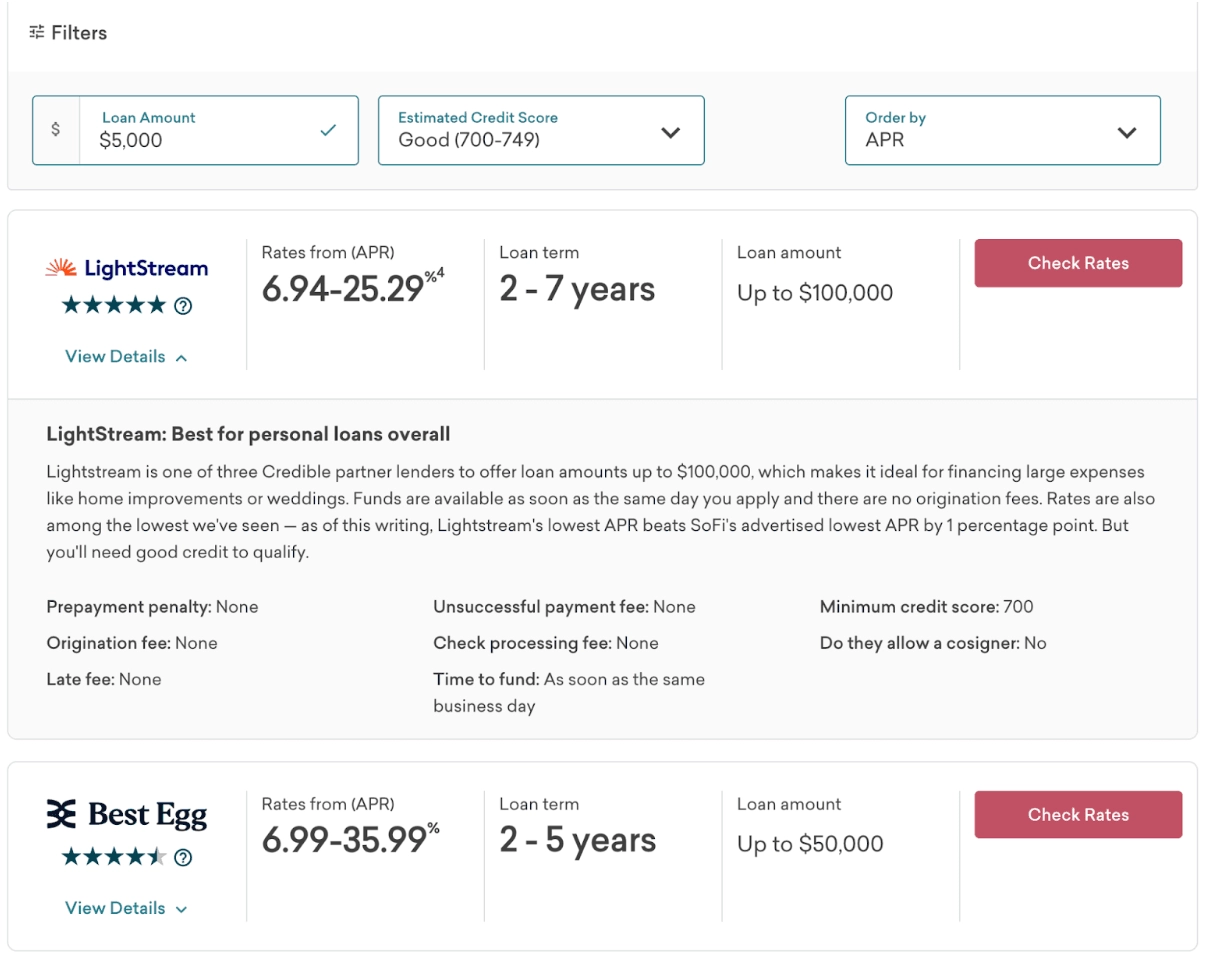Expand Best Egg View Details section
The width and height of the screenshot is (1210, 956).
(x=126, y=908)
